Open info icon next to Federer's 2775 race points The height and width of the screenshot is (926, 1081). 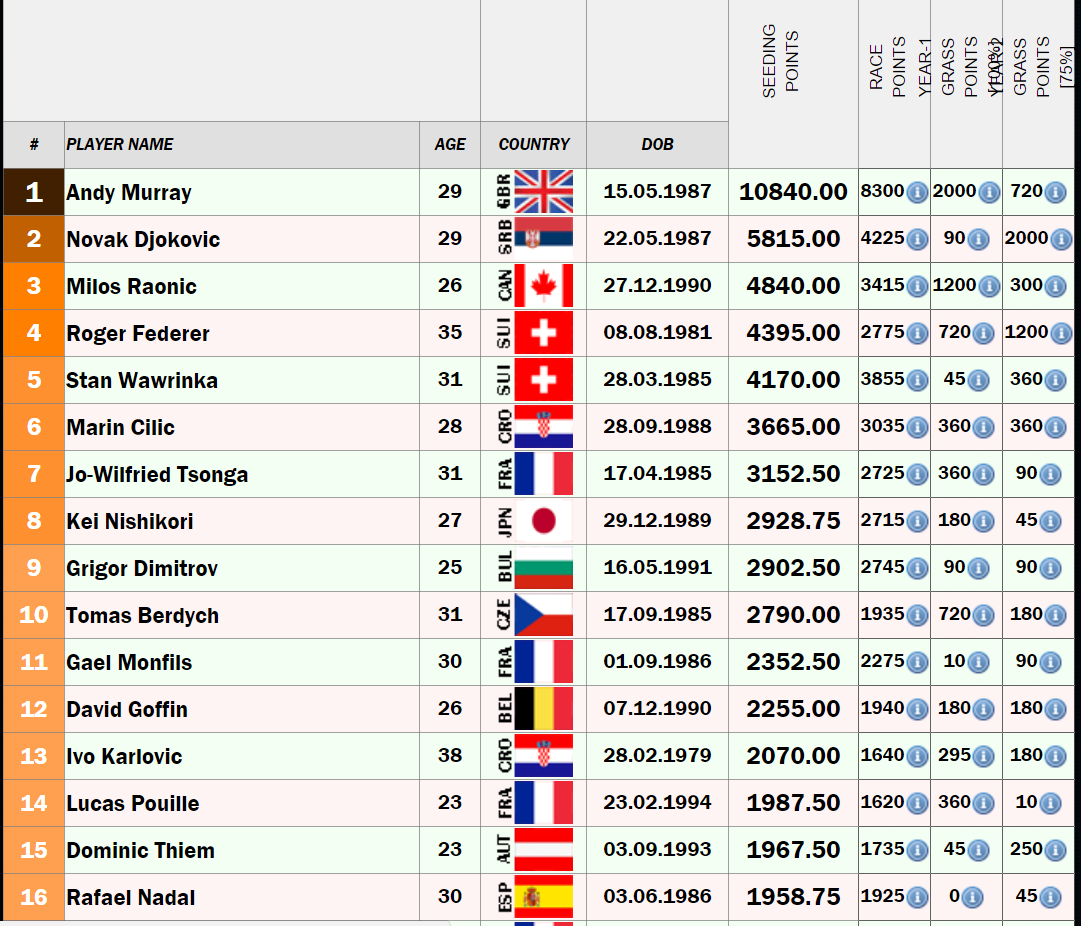(916, 333)
